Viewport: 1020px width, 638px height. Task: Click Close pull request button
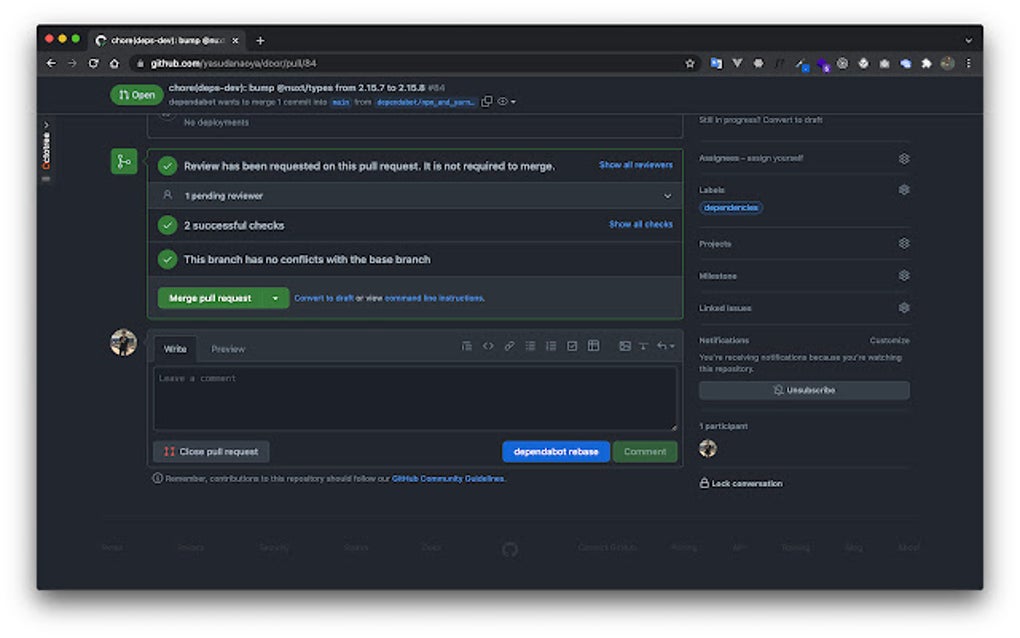(211, 451)
